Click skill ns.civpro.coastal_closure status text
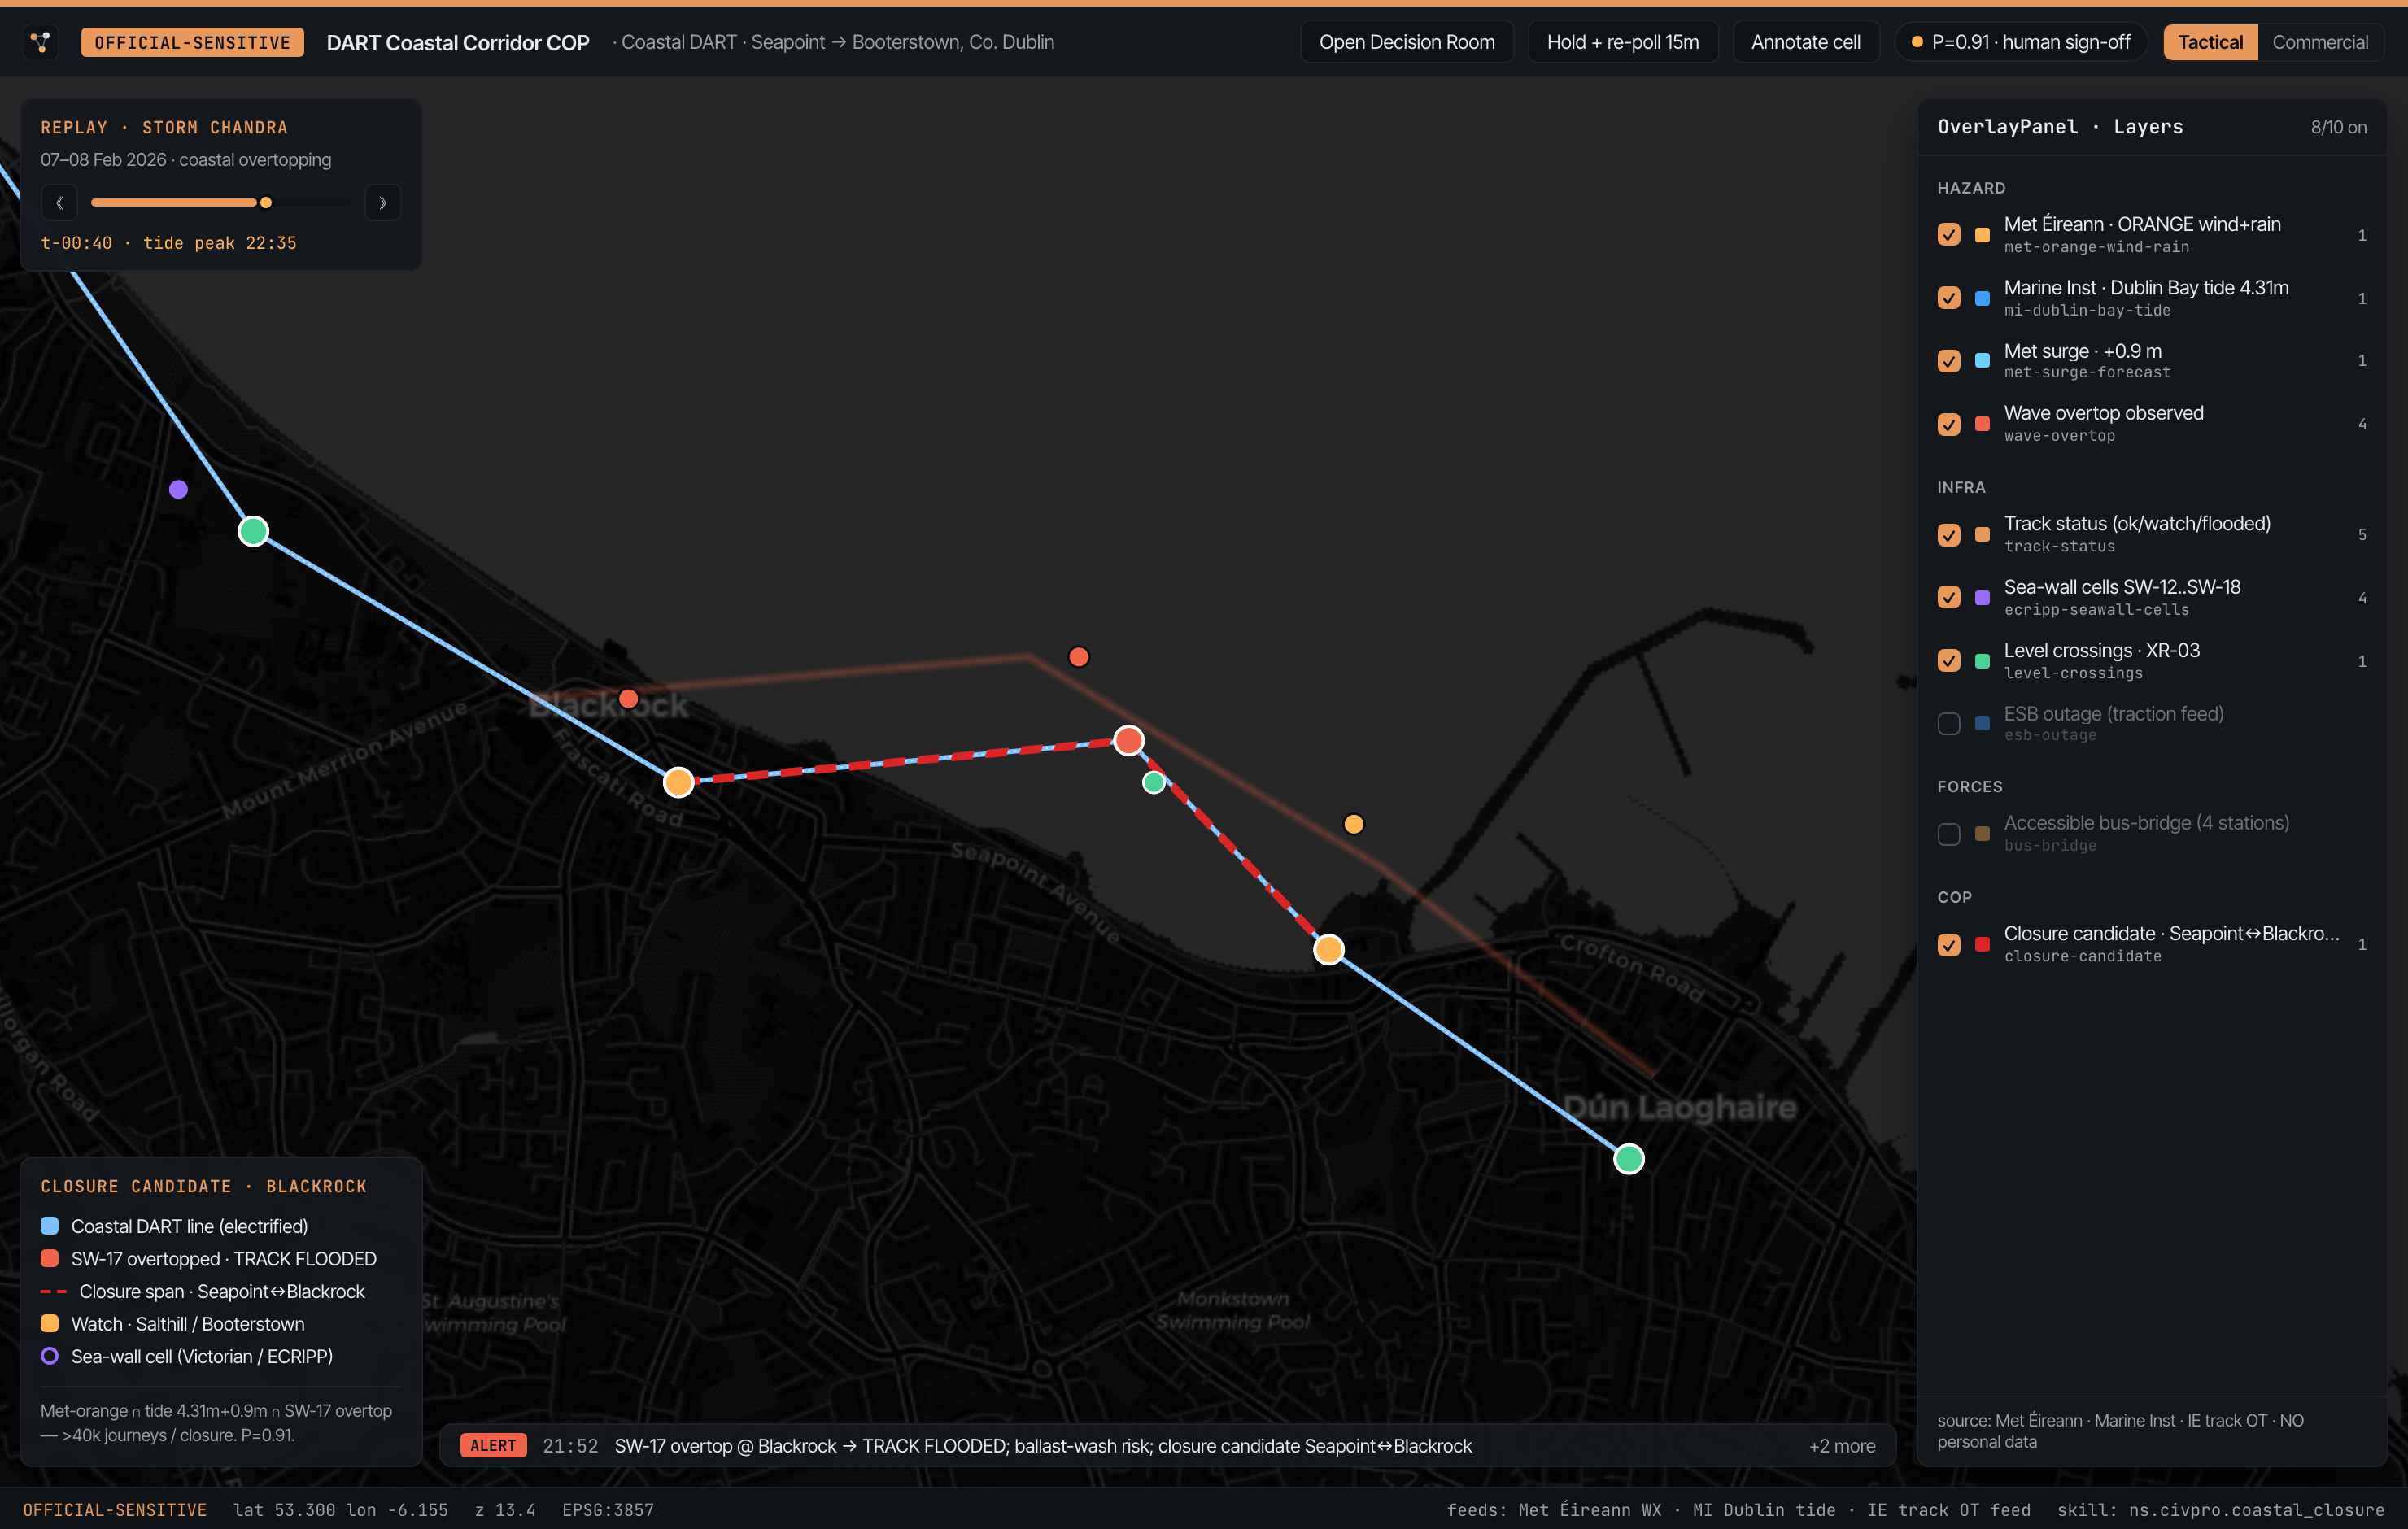The width and height of the screenshot is (2408, 1529). [2220, 1510]
